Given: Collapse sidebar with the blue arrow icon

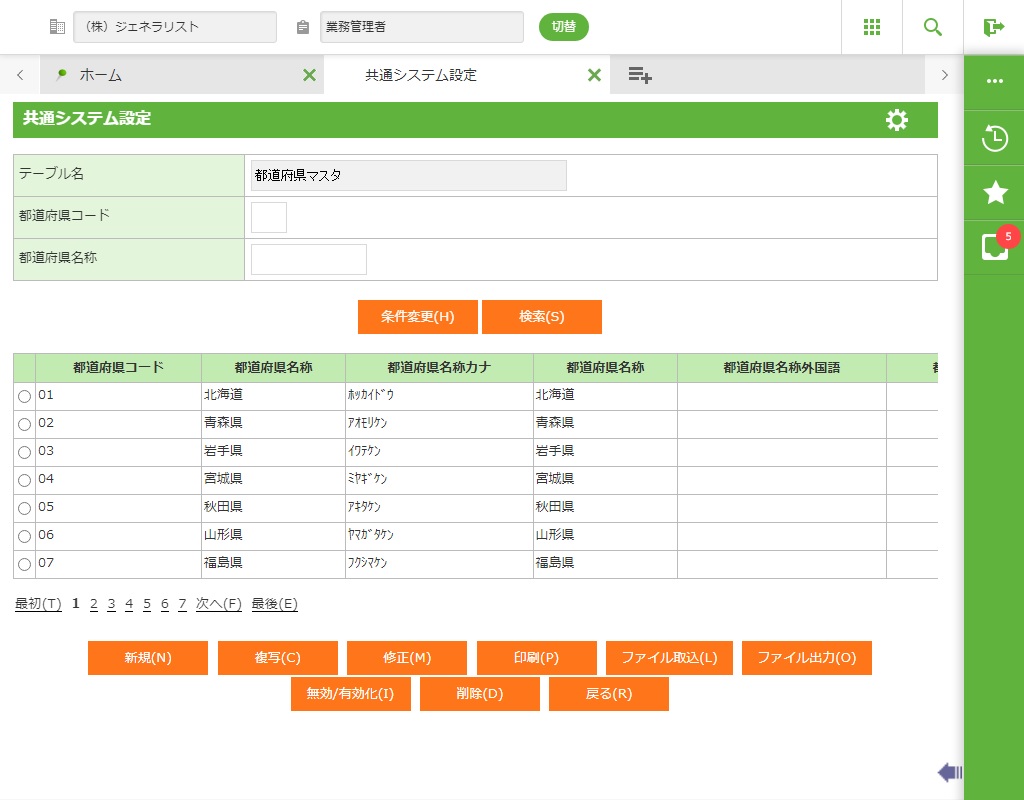Looking at the screenshot, I should click(949, 772).
